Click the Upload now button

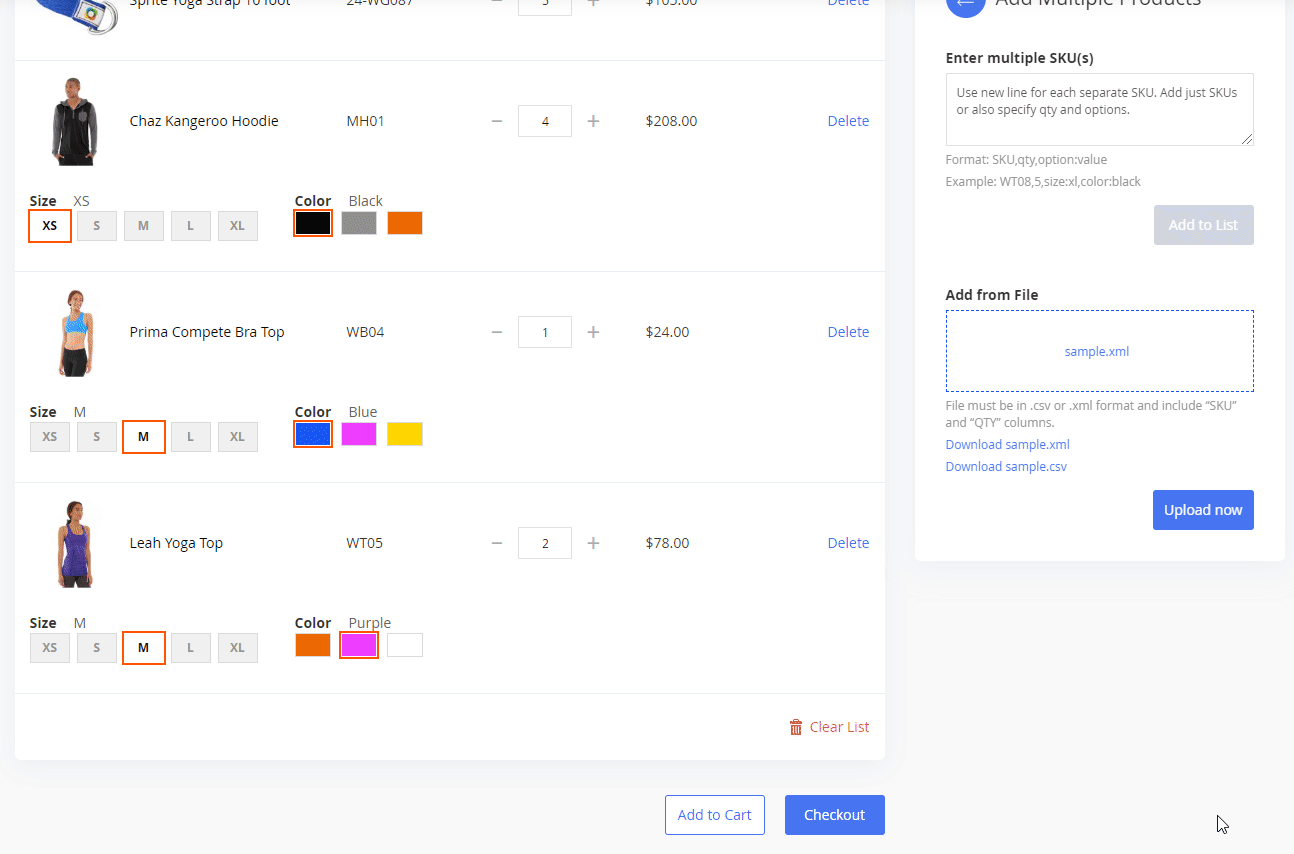[1203, 510]
